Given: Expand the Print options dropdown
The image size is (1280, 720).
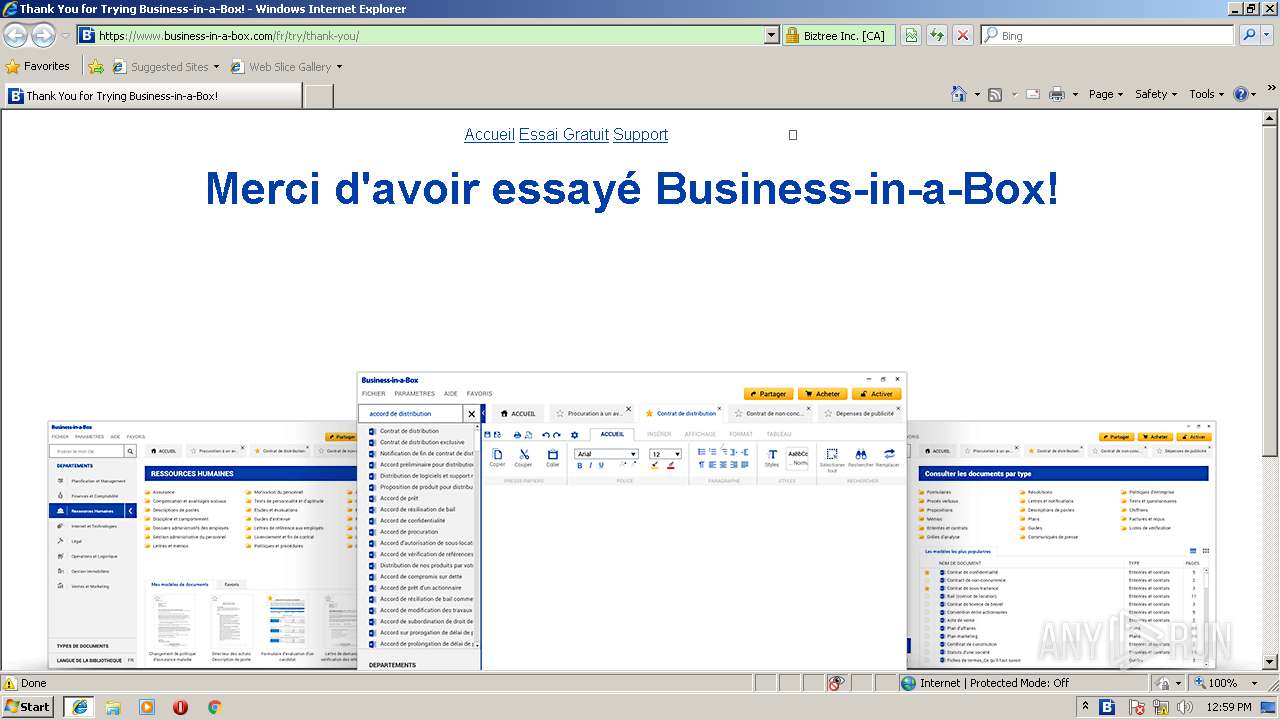Looking at the screenshot, I should [x=1075, y=94].
